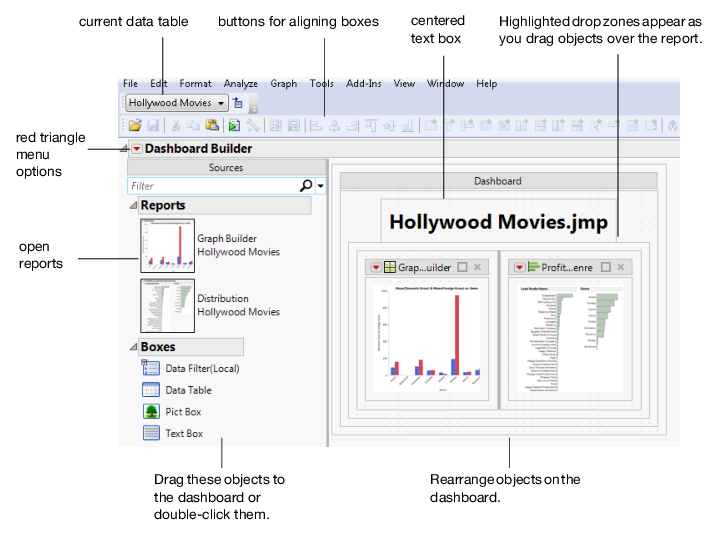
Task: Select the Distribution report thumbnail
Action: coord(167,304)
